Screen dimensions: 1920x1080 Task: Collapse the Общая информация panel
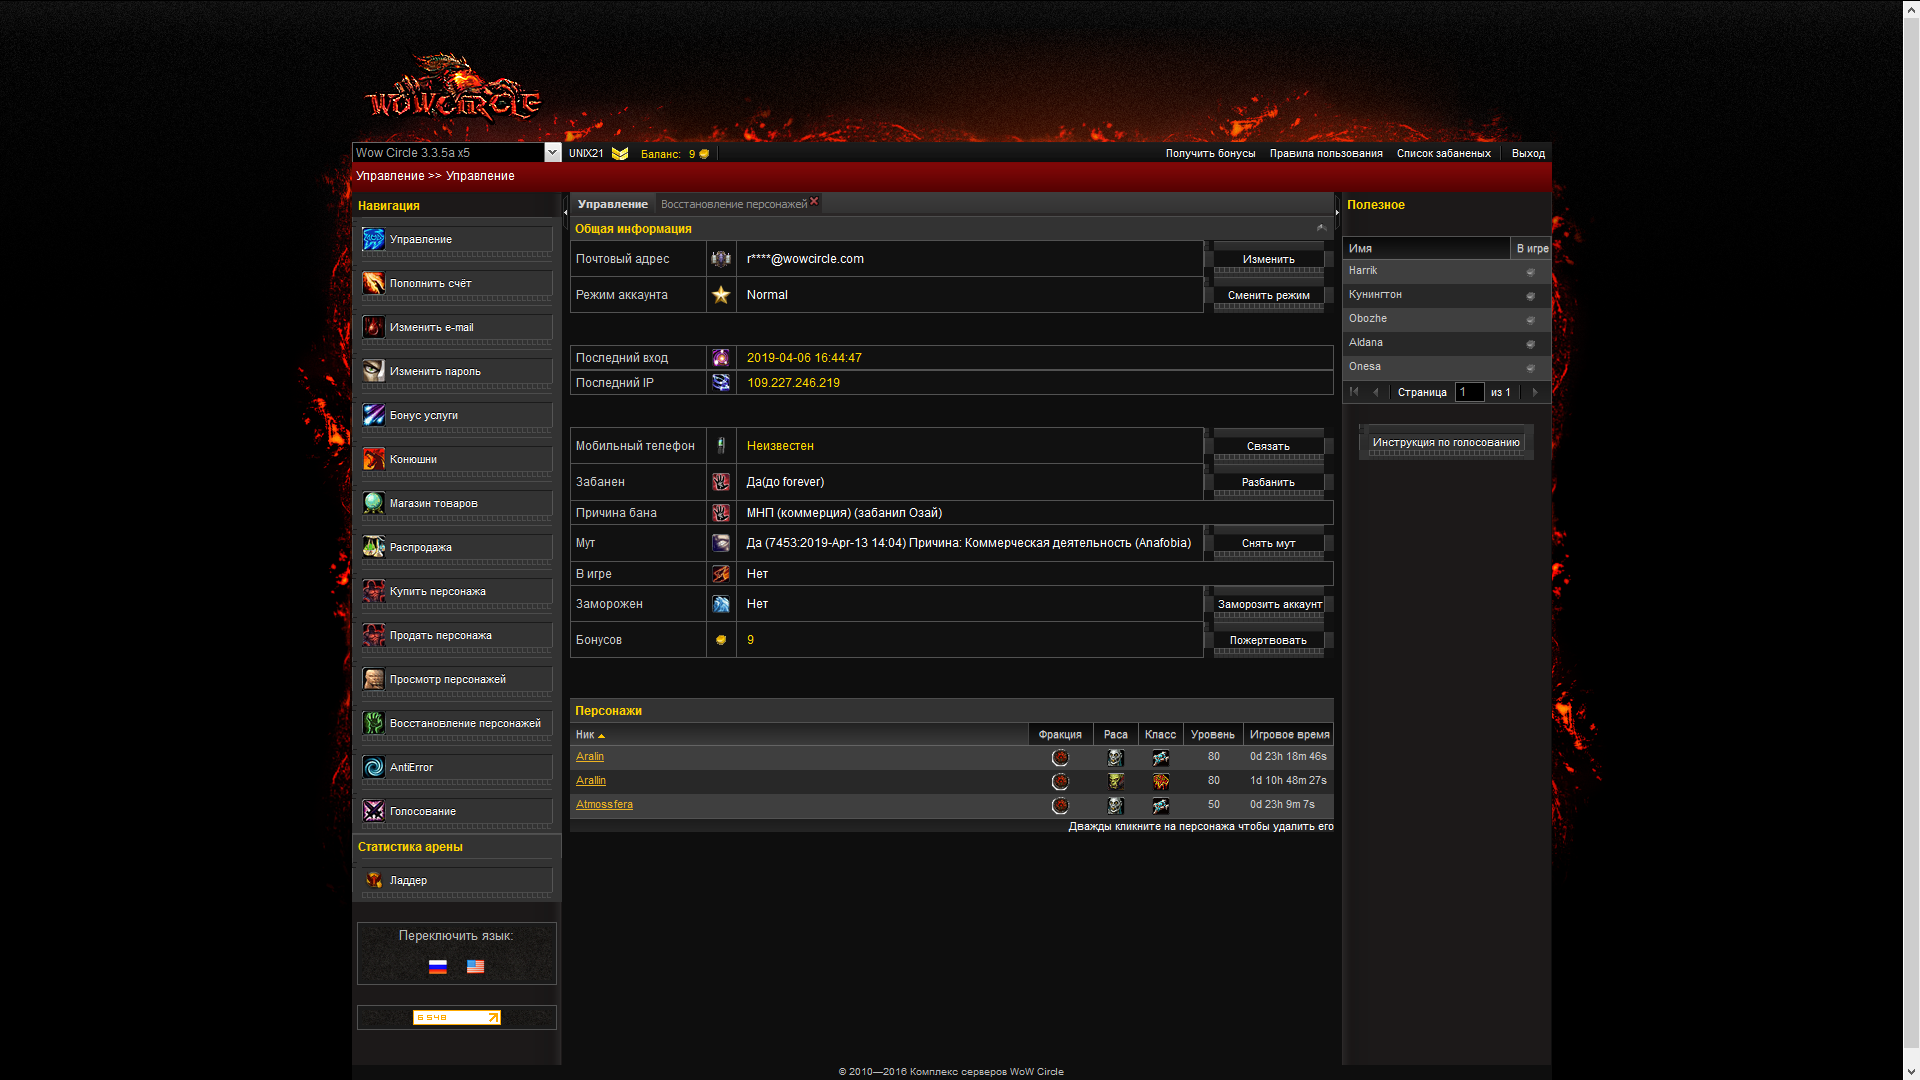[1321, 228]
